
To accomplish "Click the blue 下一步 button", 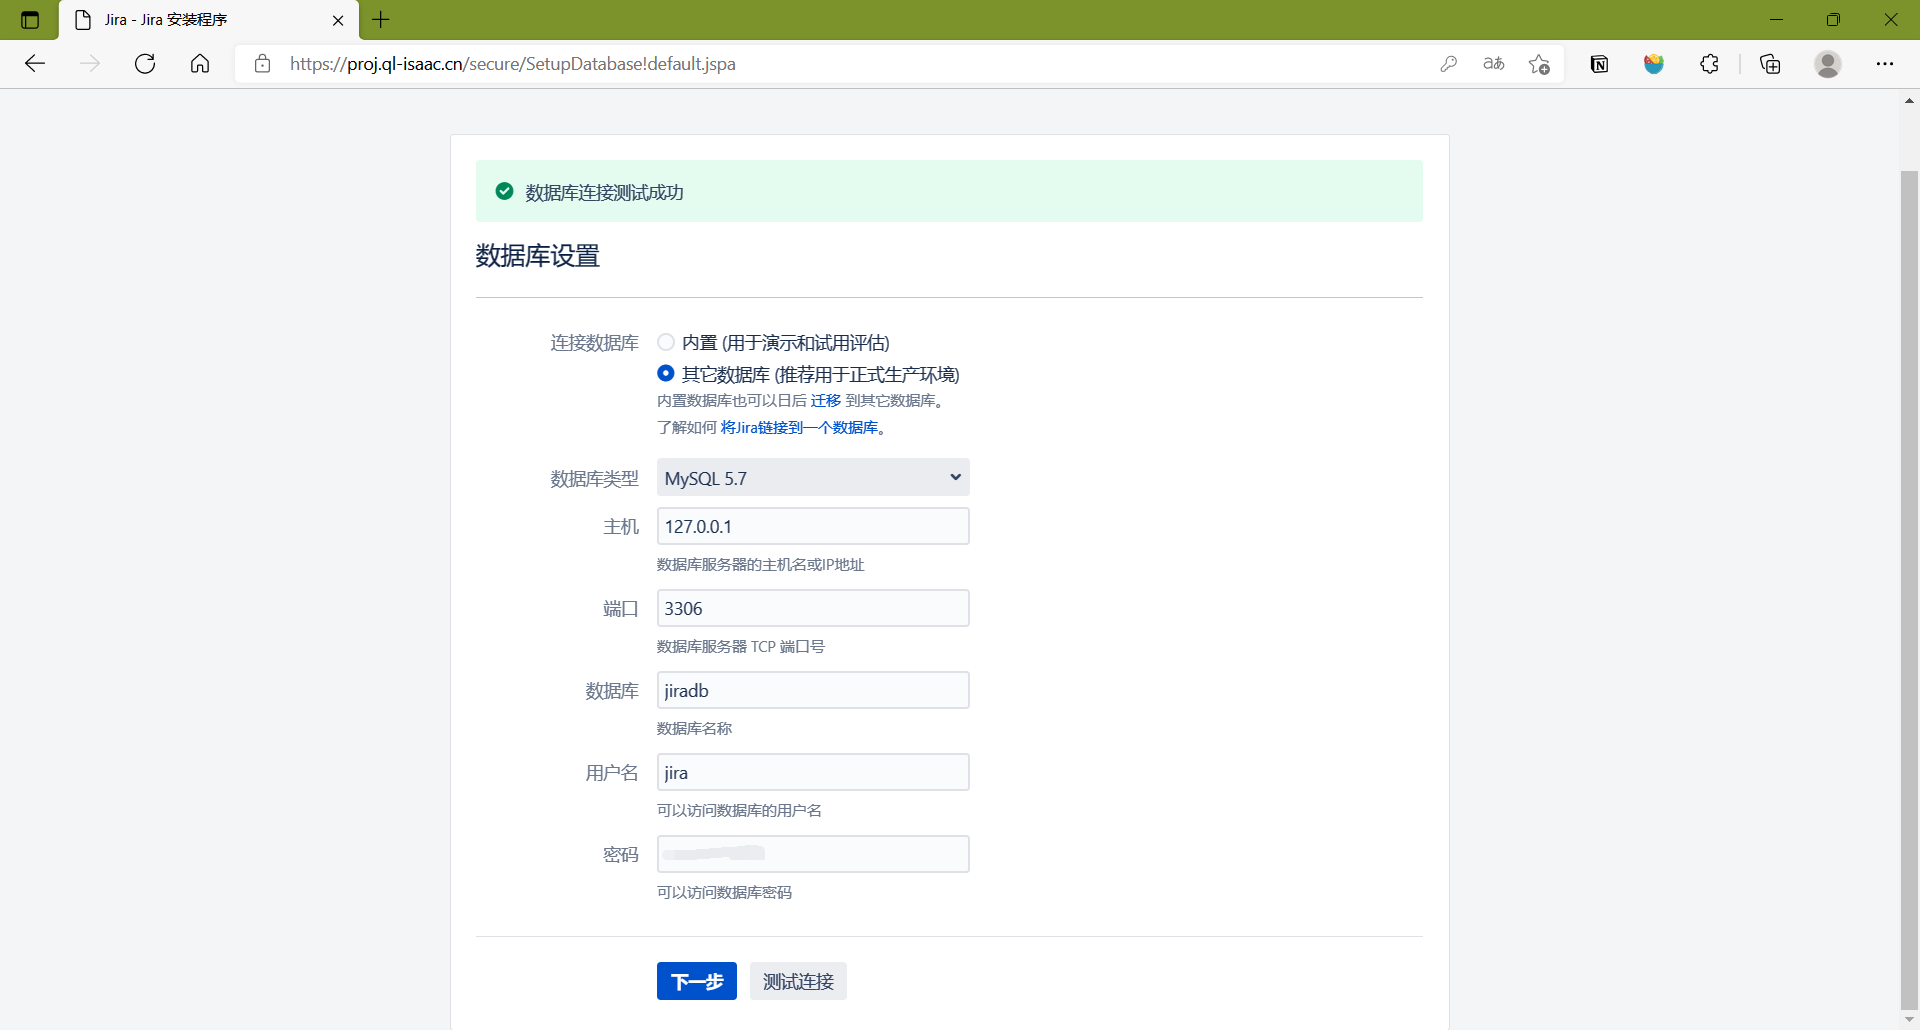I will pos(696,981).
